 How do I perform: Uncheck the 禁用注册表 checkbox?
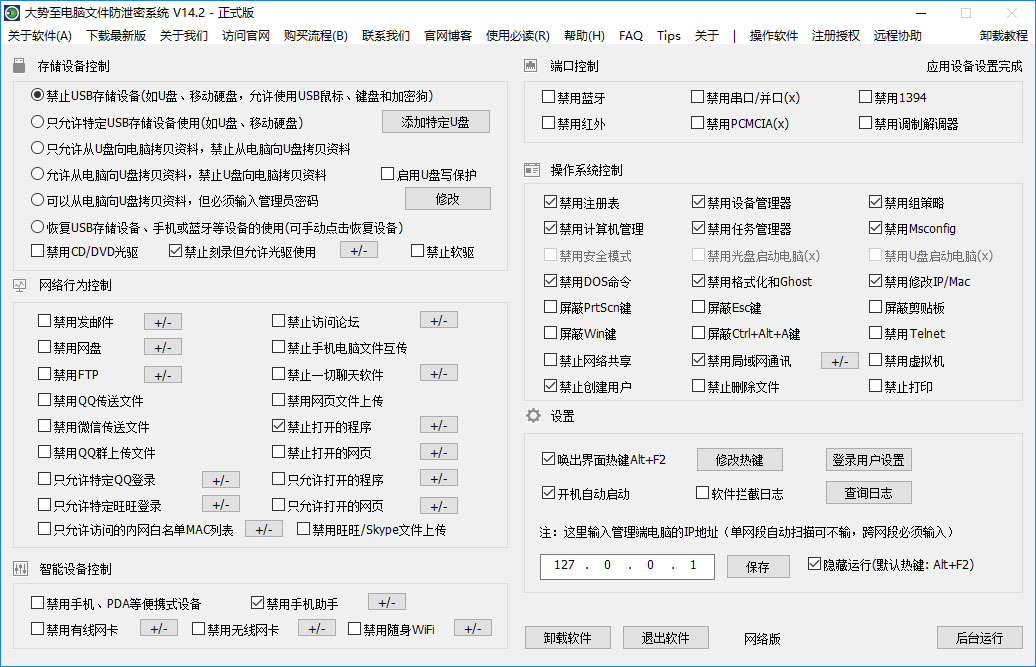tap(550, 200)
